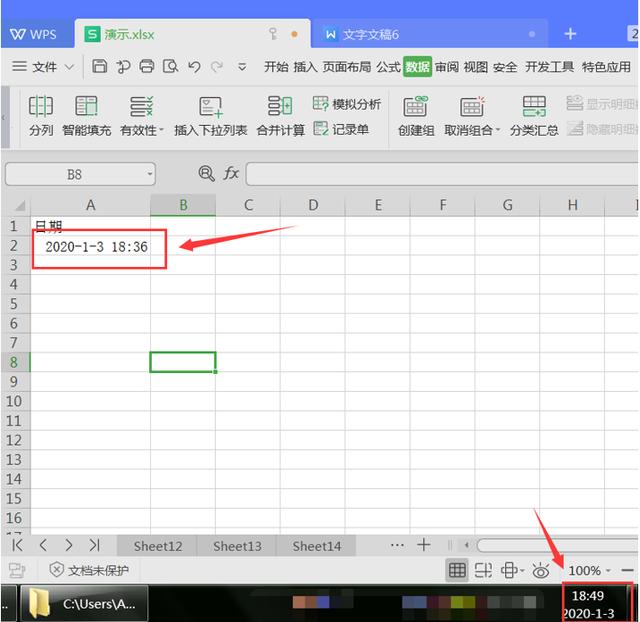Image resolution: width=640 pixels, height=622 pixels.
Task: Open the 记录单 form tool
Action: click(x=341, y=129)
